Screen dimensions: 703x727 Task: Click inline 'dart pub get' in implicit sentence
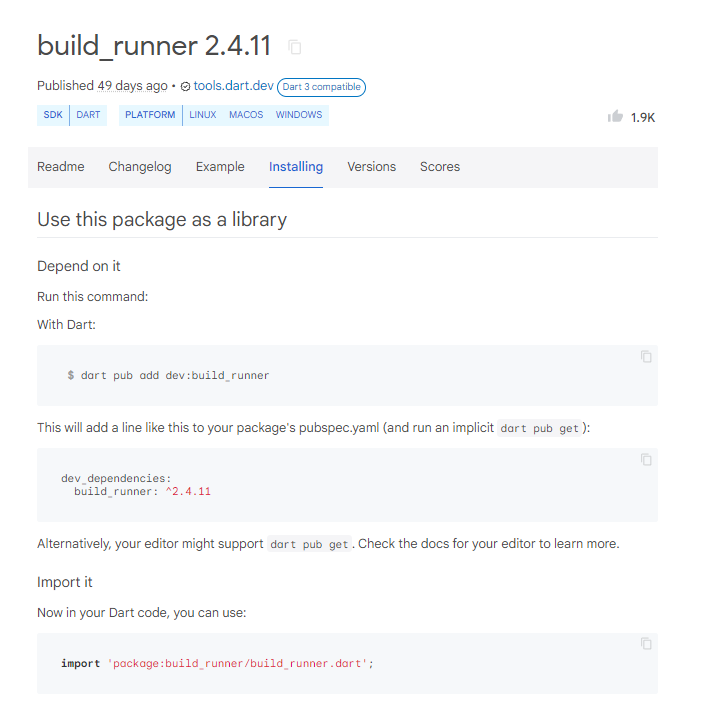coord(539,428)
